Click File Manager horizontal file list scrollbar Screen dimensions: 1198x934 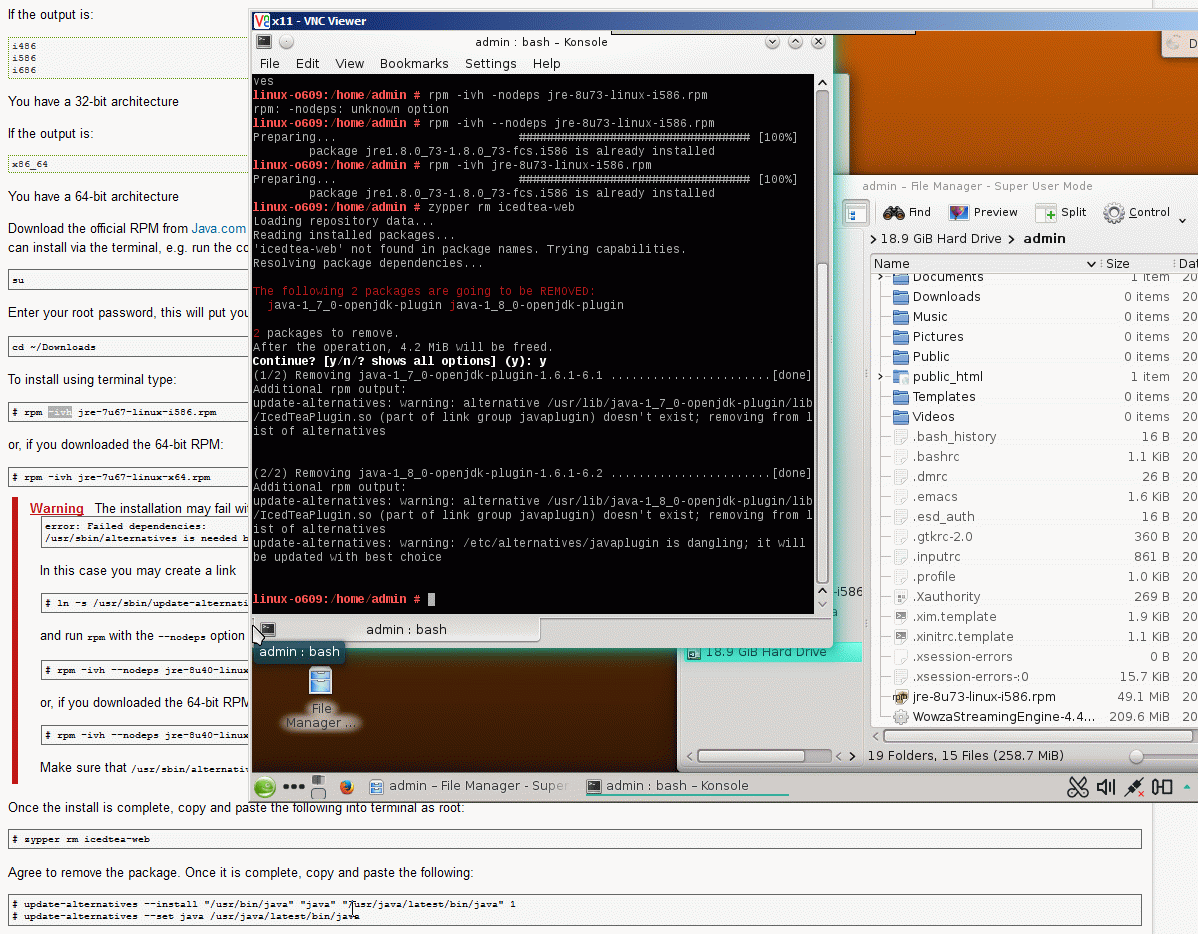[x=1038, y=736]
